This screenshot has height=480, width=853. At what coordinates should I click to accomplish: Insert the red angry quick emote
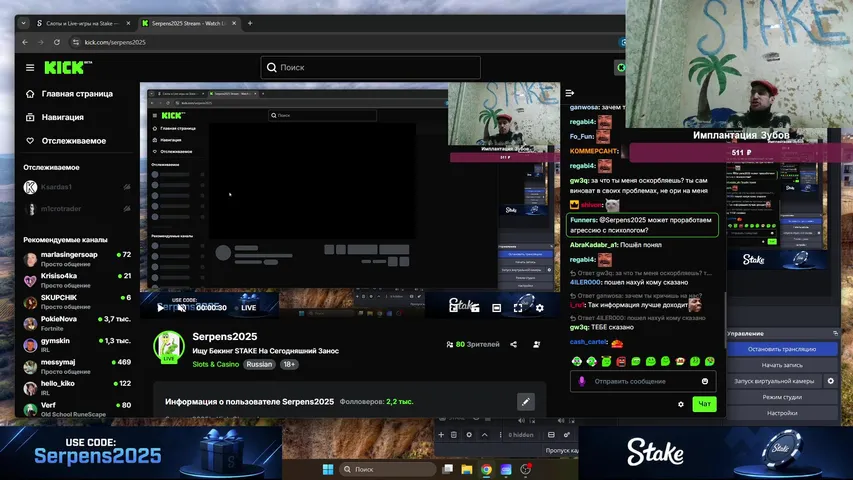pyautogui.click(x=621, y=361)
